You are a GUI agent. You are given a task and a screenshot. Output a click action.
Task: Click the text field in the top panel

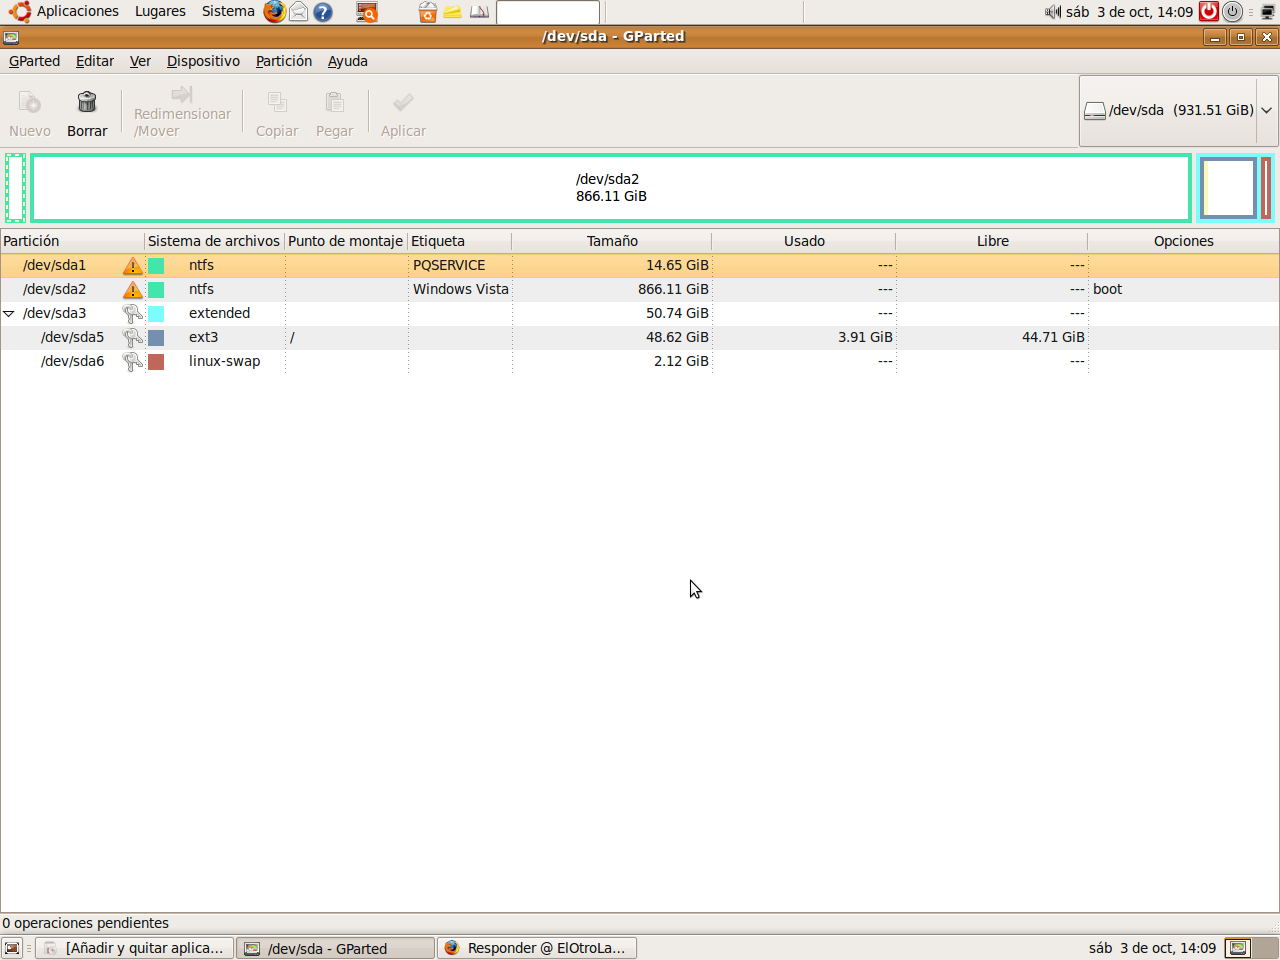(548, 12)
